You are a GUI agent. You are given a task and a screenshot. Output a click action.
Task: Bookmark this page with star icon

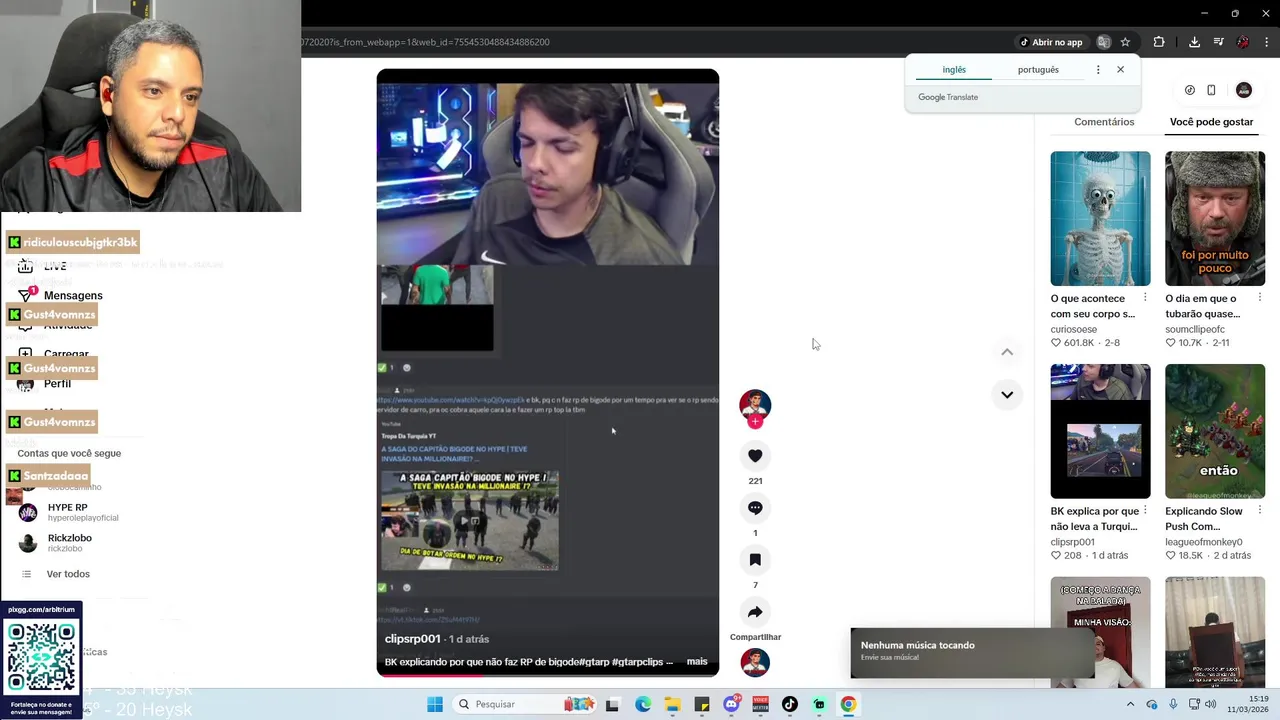coord(1125,42)
